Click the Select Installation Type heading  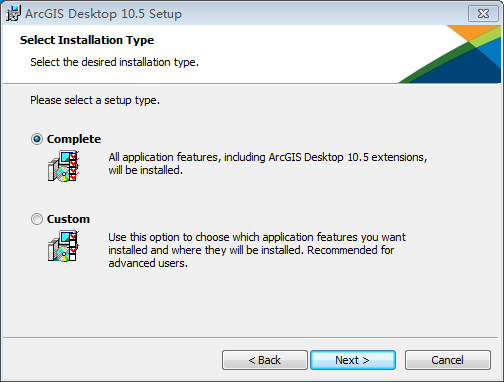[87, 40]
